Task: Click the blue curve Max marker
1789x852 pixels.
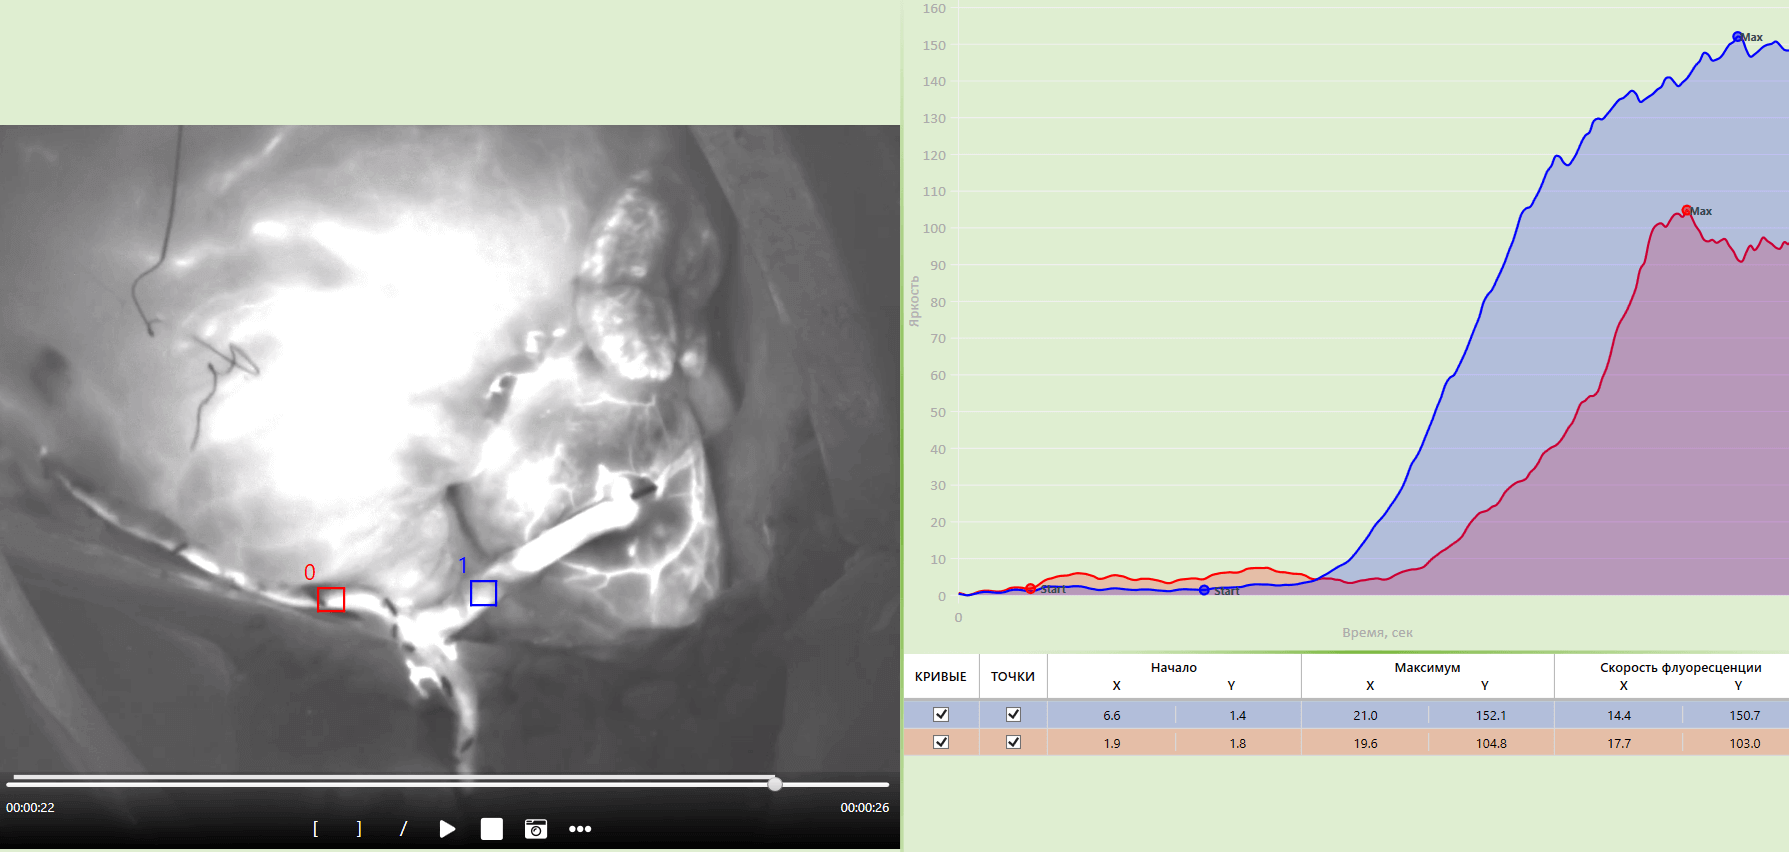Action: click(1738, 37)
